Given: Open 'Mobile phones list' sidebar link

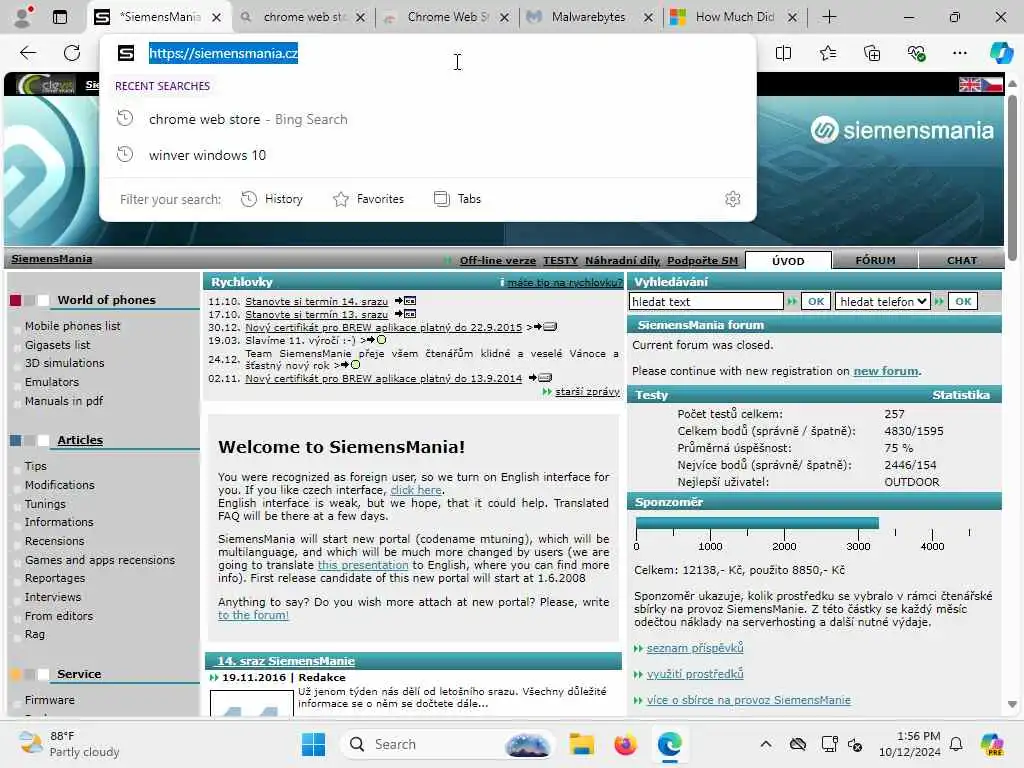Looking at the screenshot, I should pyautogui.click(x=72, y=326).
